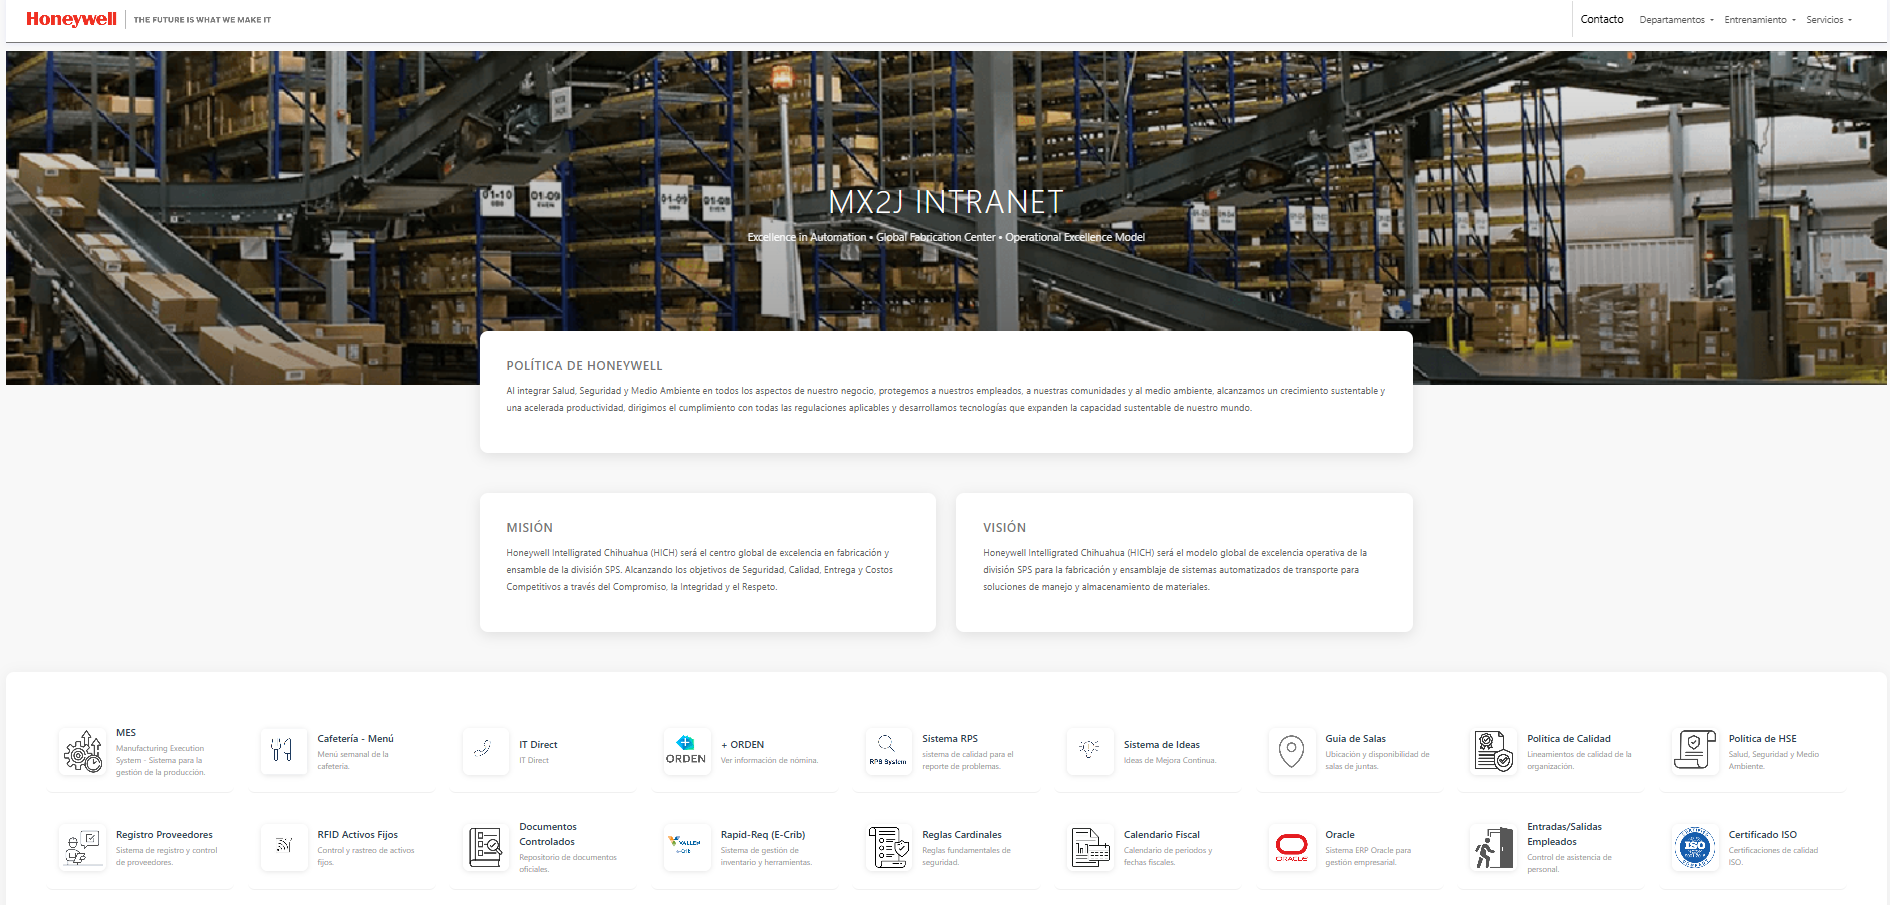Open the RFID Activos Fijos icon
This screenshot has width=1890, height=905.
pyautogui.click(x=283, y=847)
